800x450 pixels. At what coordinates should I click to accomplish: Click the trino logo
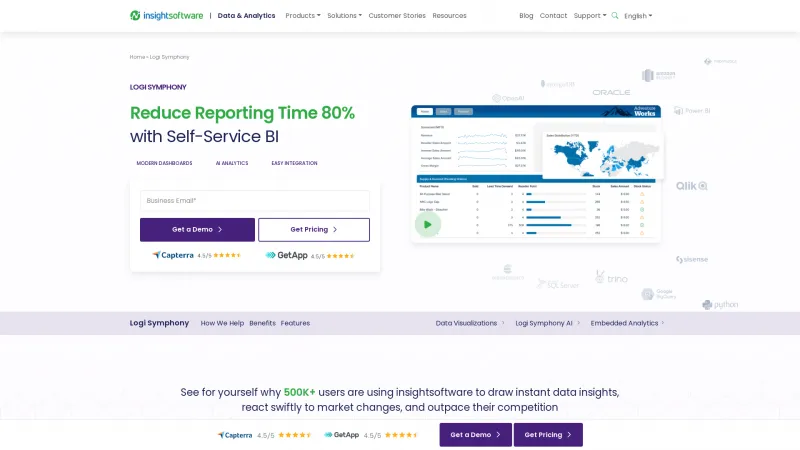tap(611, 278)
